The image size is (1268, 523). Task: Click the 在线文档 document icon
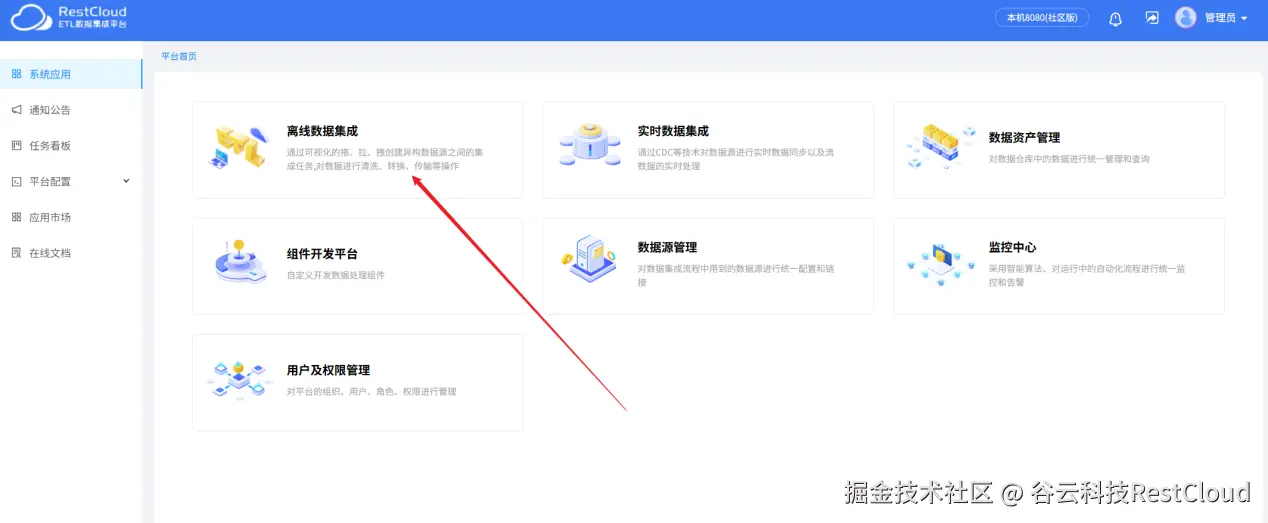(x=16, y=253)
